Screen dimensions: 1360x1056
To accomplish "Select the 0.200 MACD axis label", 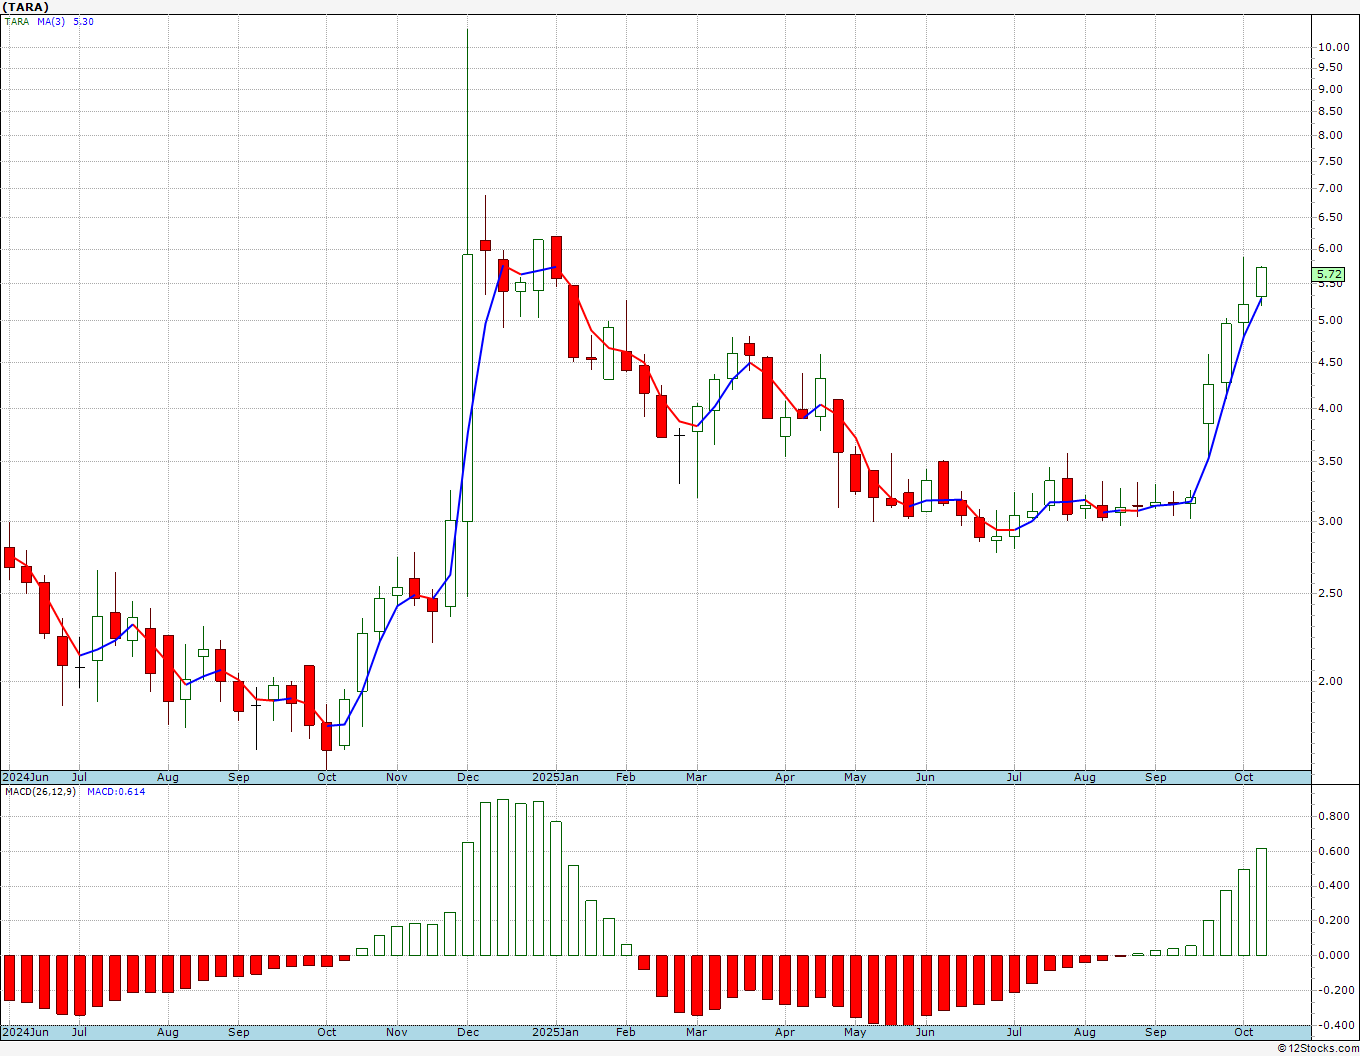I will (1332, 920).
